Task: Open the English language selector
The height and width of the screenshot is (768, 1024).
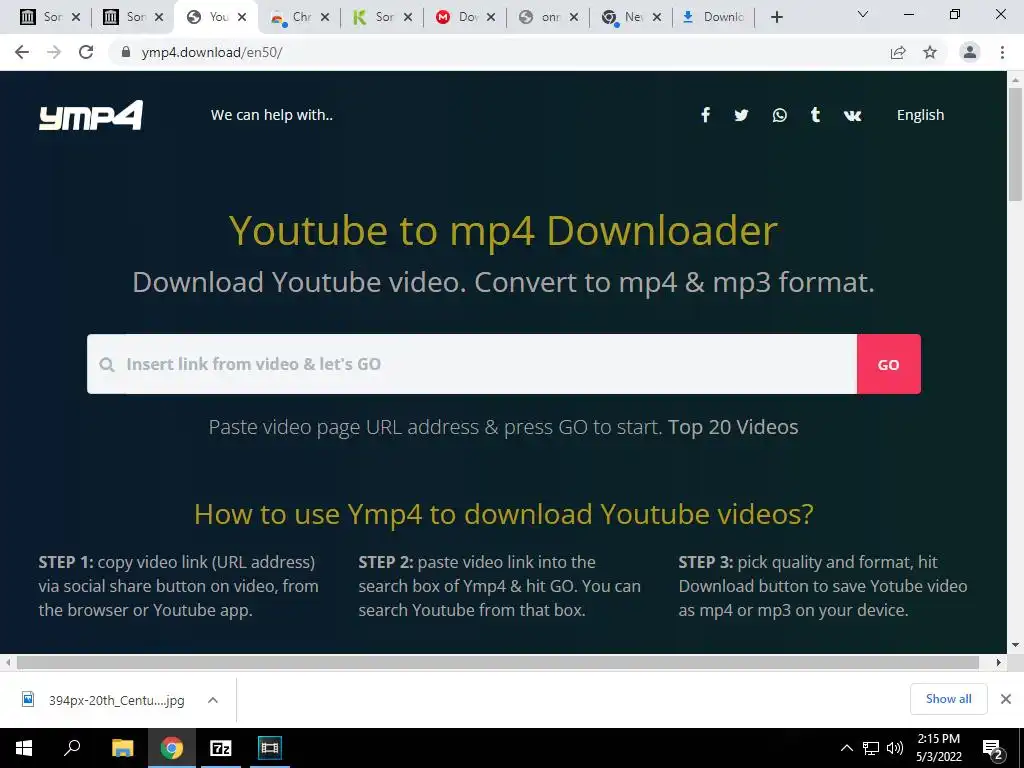Action: (x=920, y=115)
